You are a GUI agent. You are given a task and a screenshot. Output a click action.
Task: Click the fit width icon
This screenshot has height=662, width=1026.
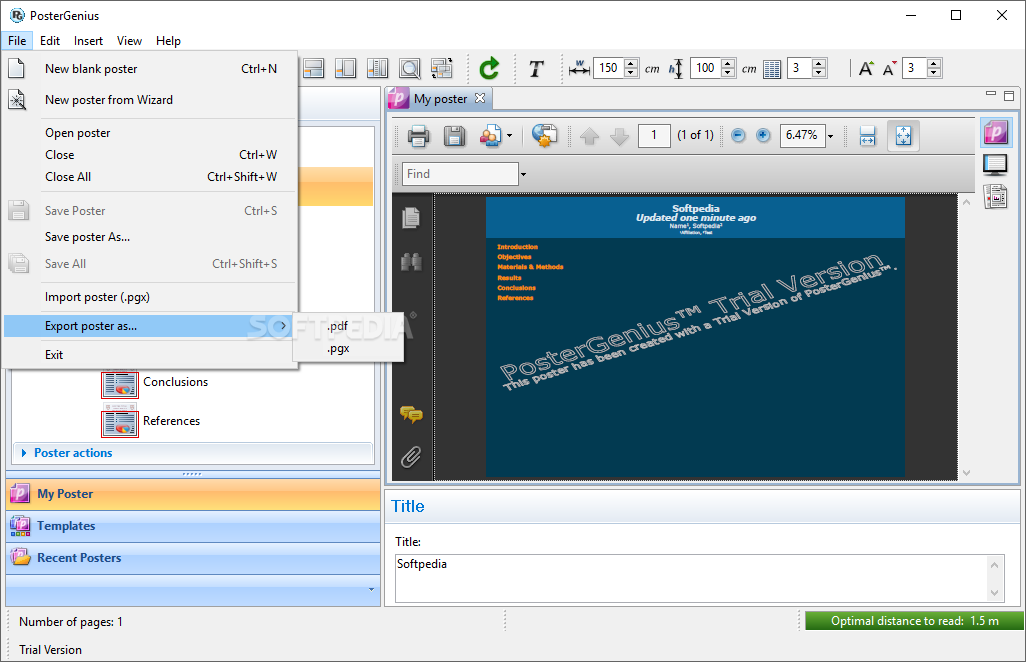(x=867, y=136)
